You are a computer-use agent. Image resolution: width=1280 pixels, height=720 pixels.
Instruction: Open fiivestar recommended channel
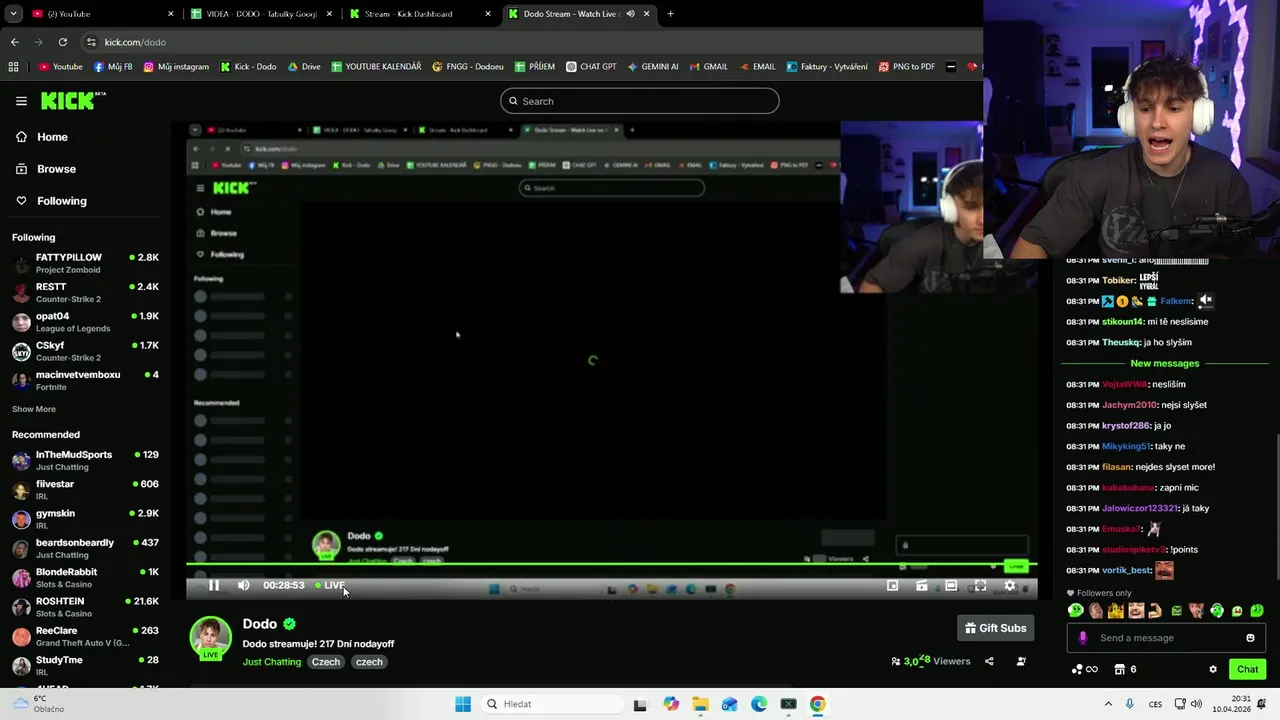click(x=86, y=490)
